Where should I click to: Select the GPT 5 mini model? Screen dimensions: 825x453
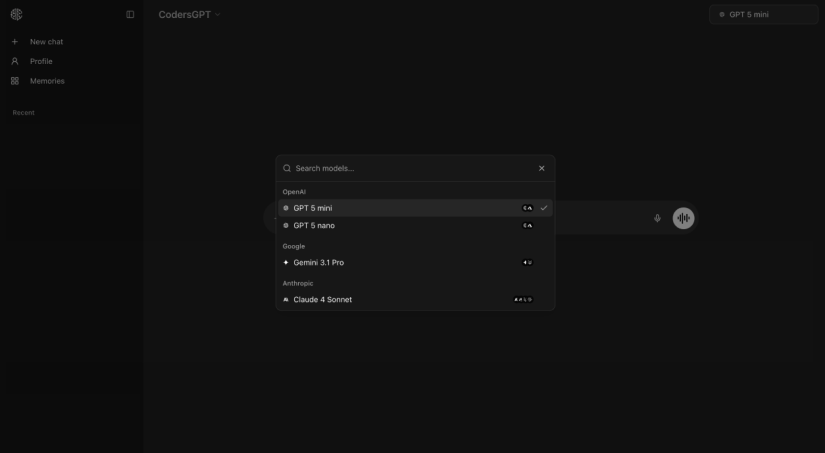click(x=415, y=208)
